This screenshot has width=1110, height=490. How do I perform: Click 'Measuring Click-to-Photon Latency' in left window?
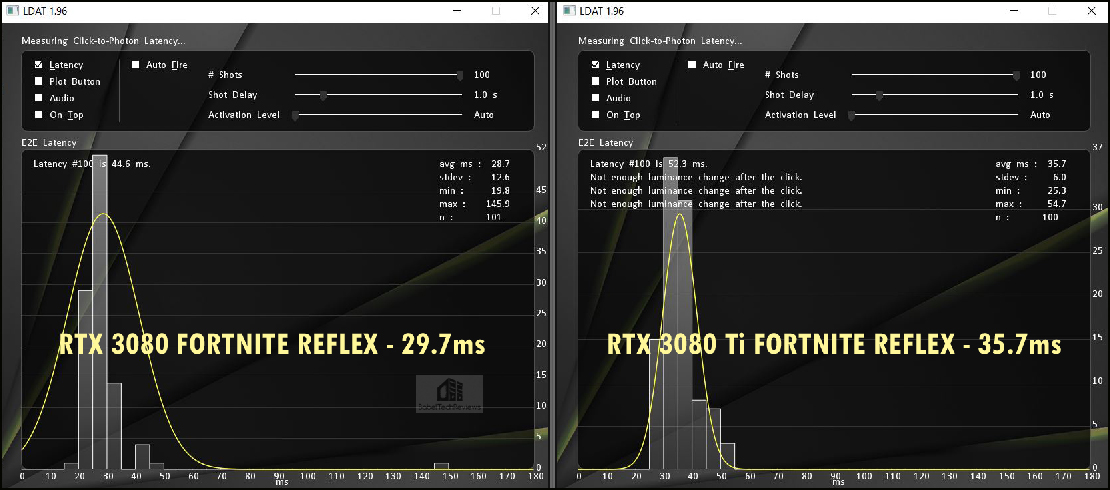pyautogui.click(x=103, y=41)
